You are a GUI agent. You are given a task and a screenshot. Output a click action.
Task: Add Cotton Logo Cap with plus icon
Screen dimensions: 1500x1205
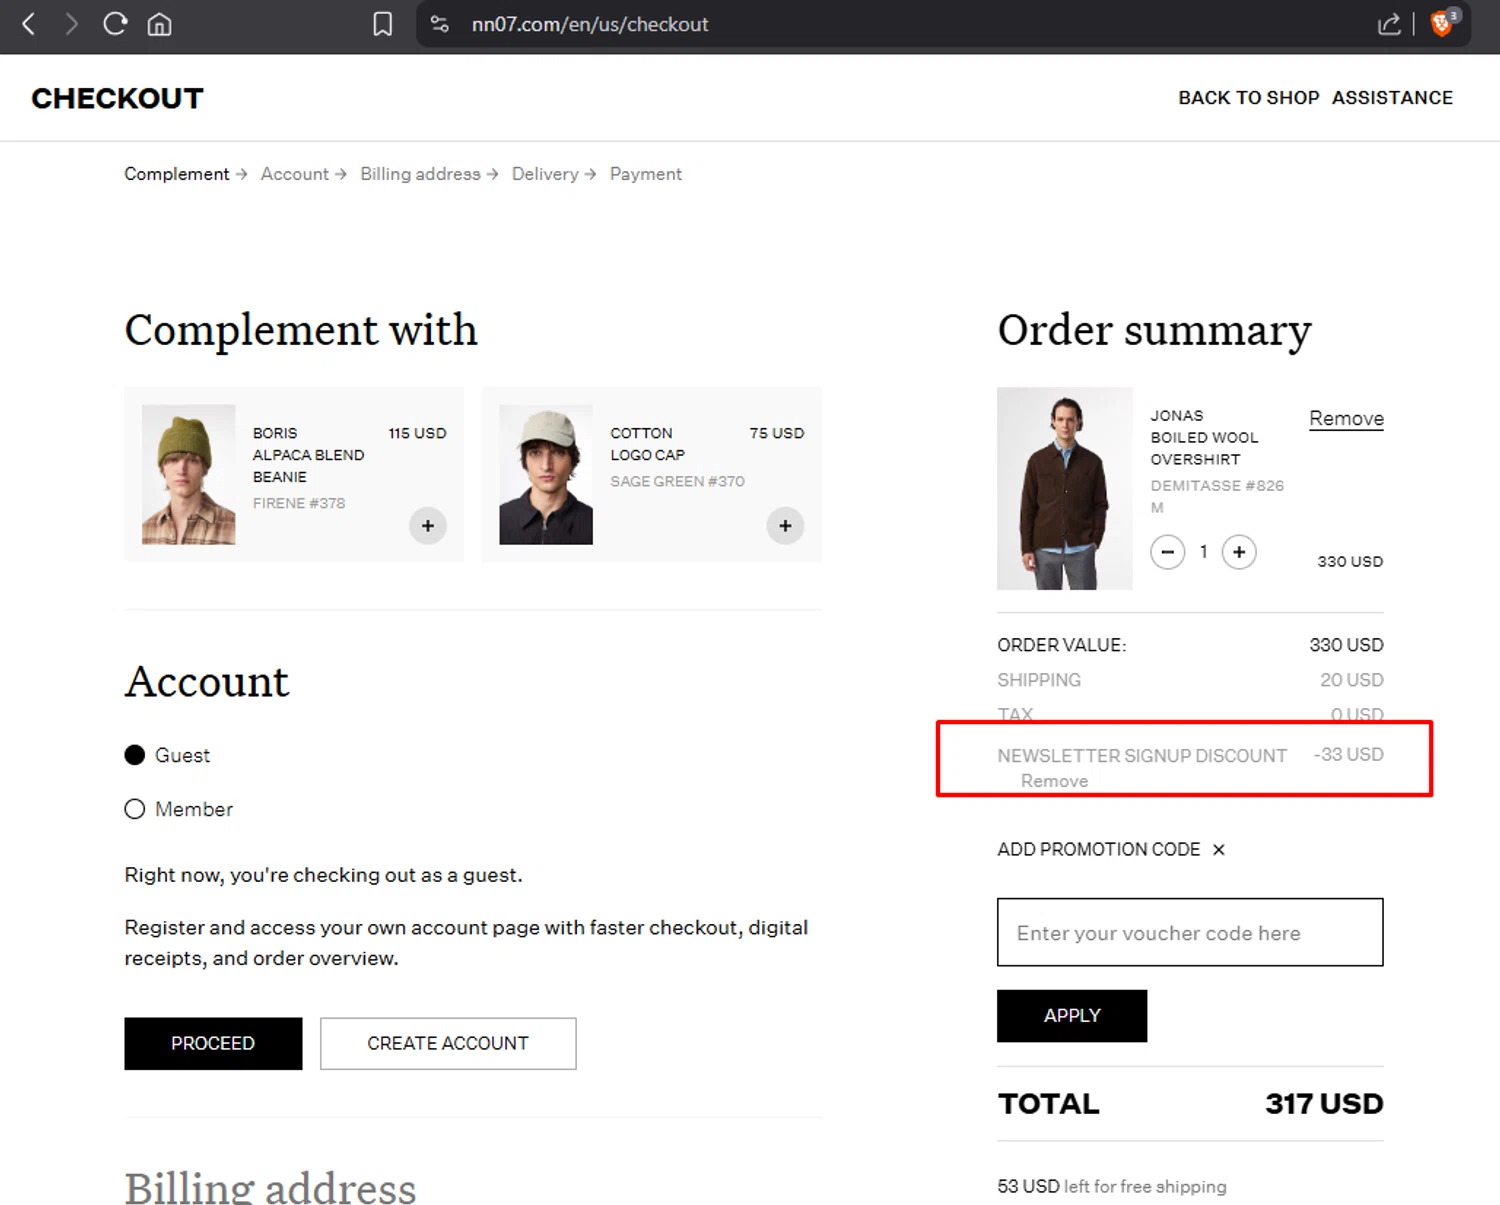785,526
